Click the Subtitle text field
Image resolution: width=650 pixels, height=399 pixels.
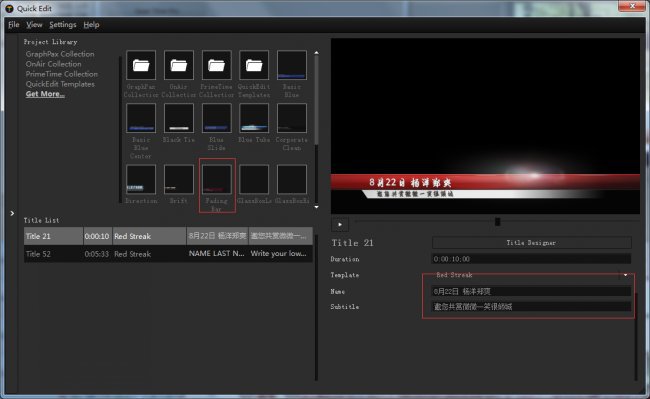coord(531,307)
